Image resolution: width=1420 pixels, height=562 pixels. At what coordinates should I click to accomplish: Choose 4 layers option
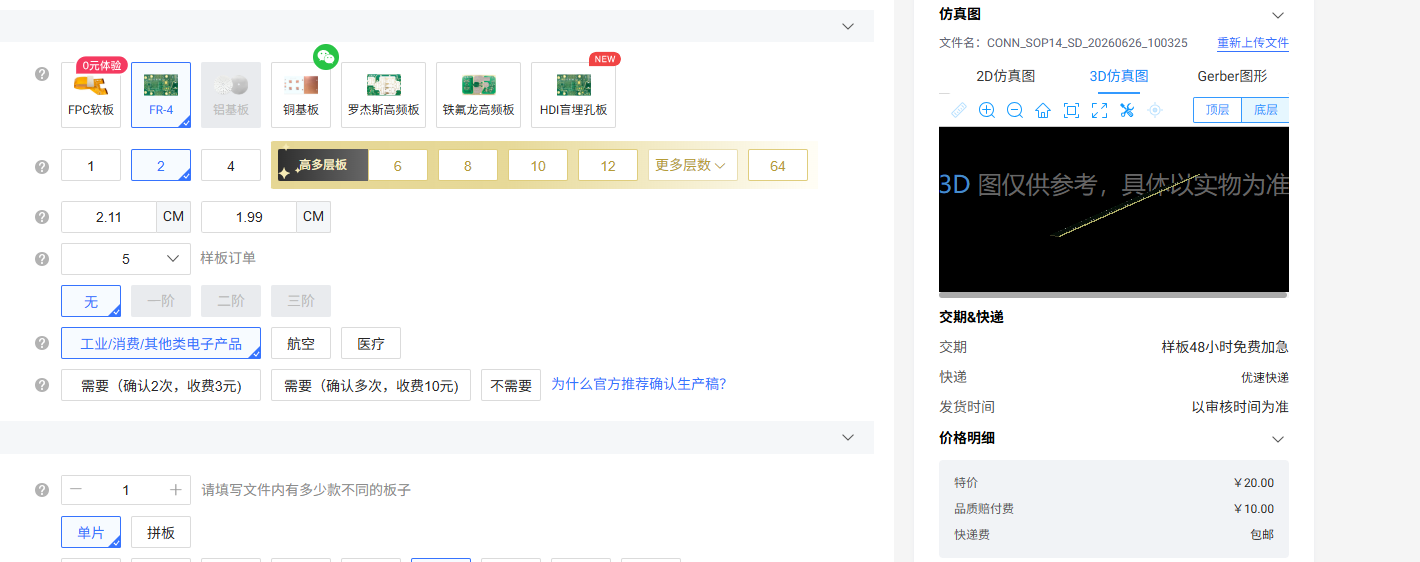(x=231, y=165)
